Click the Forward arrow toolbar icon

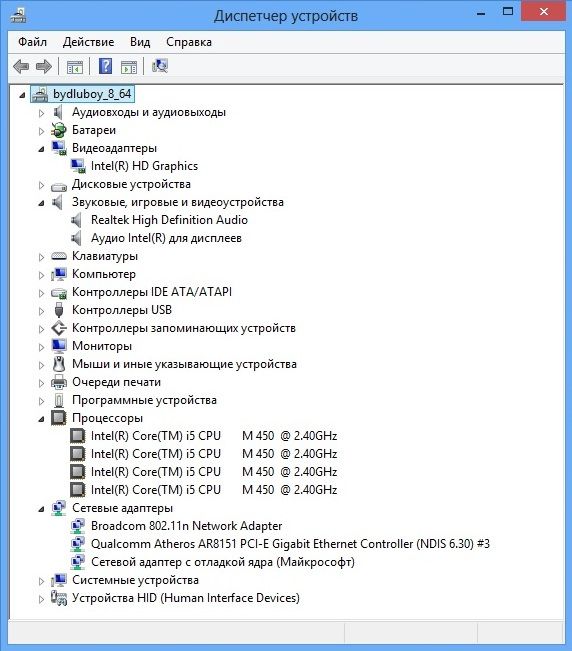pos(44,66)
